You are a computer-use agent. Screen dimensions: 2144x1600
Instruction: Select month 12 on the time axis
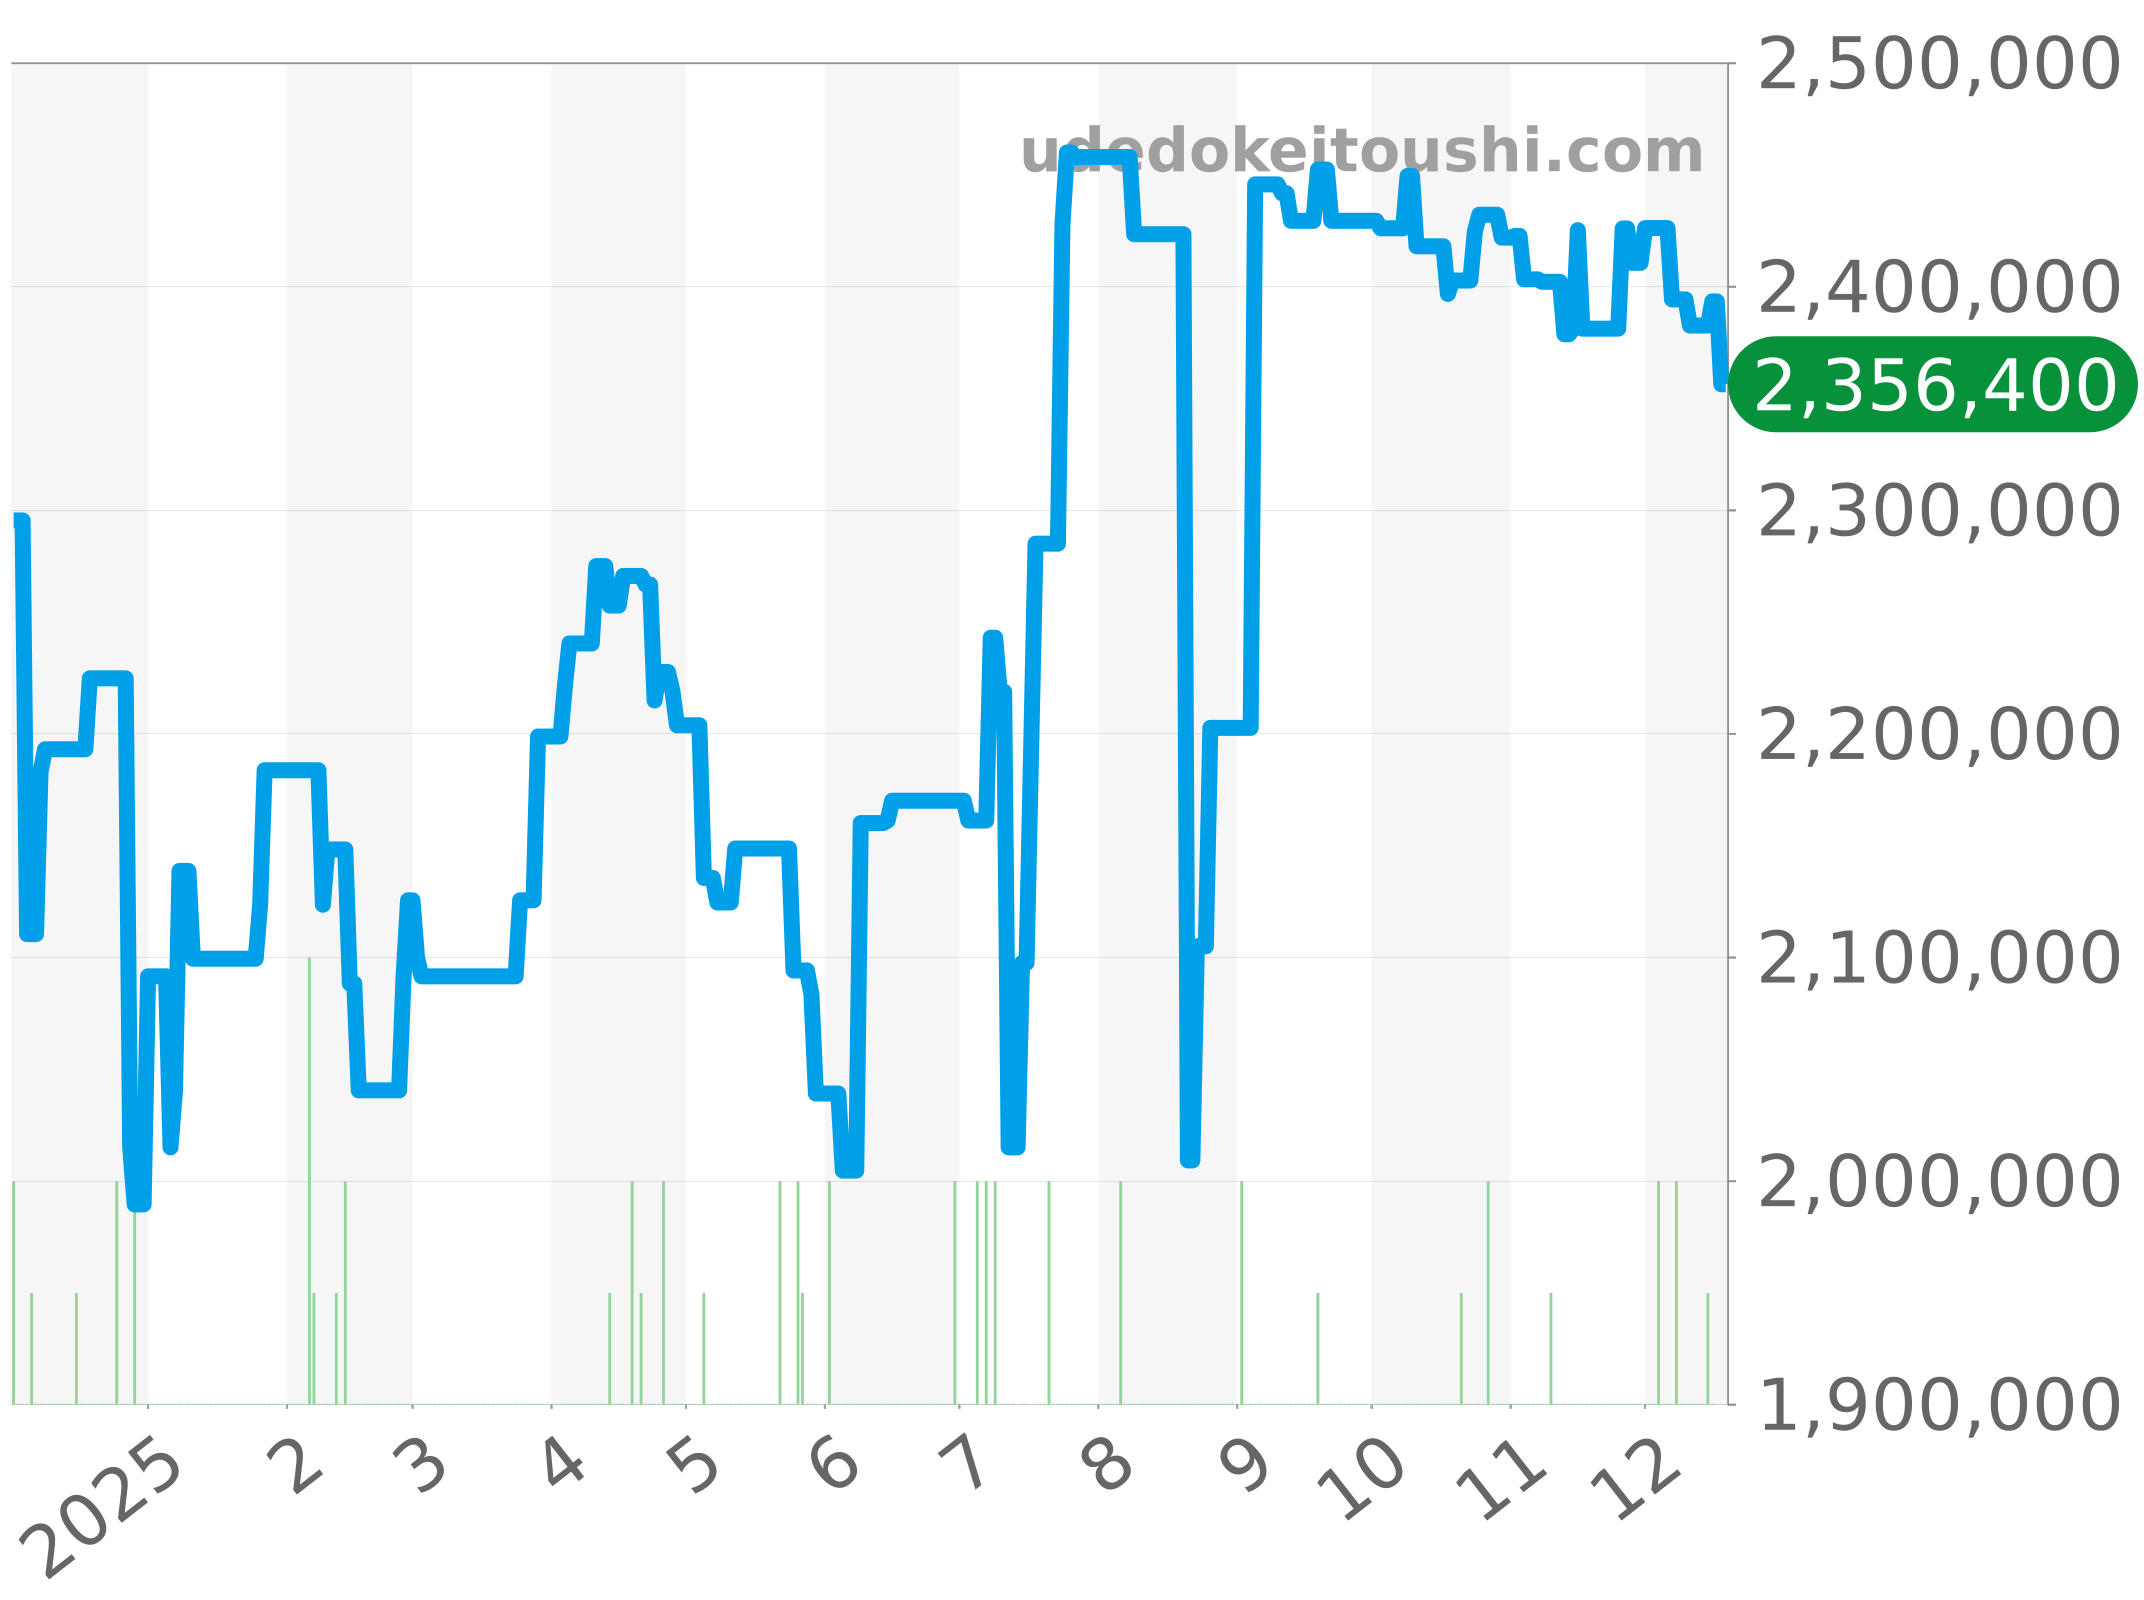coord(1638,1478)
